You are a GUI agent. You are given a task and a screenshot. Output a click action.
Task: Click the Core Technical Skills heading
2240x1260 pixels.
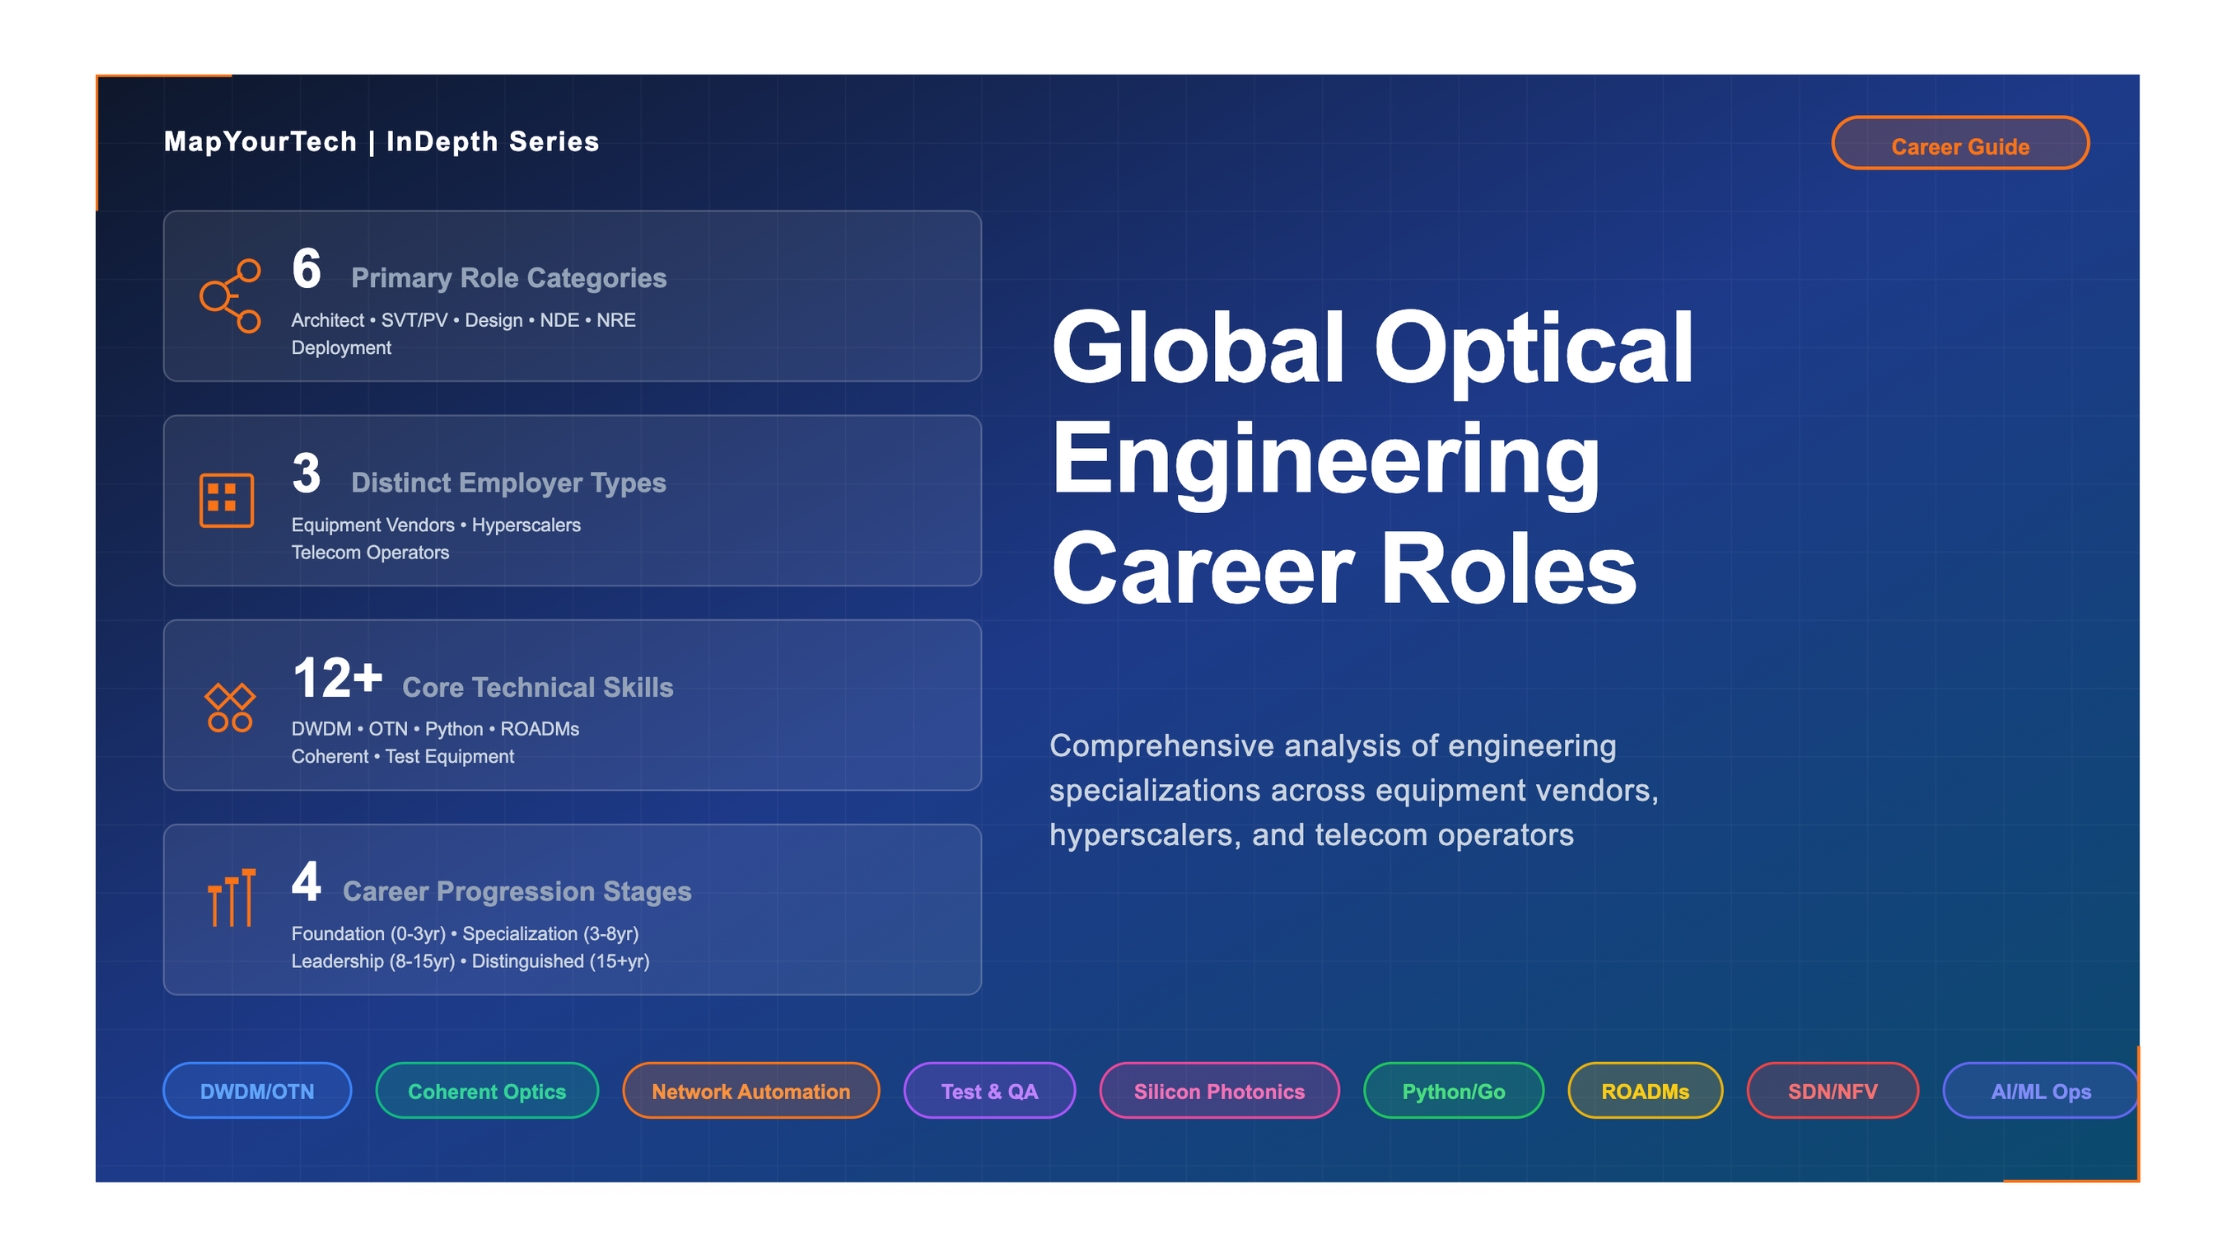tap(537, 688)
